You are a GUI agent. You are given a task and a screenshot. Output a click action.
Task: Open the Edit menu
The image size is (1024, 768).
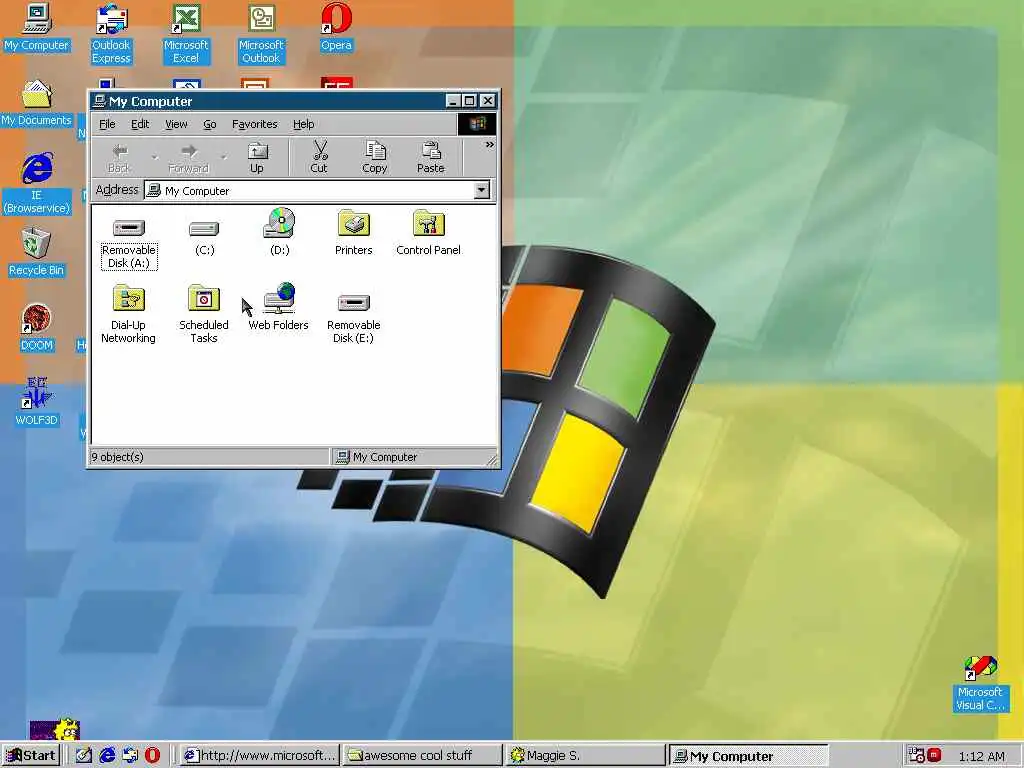(140, 124)
